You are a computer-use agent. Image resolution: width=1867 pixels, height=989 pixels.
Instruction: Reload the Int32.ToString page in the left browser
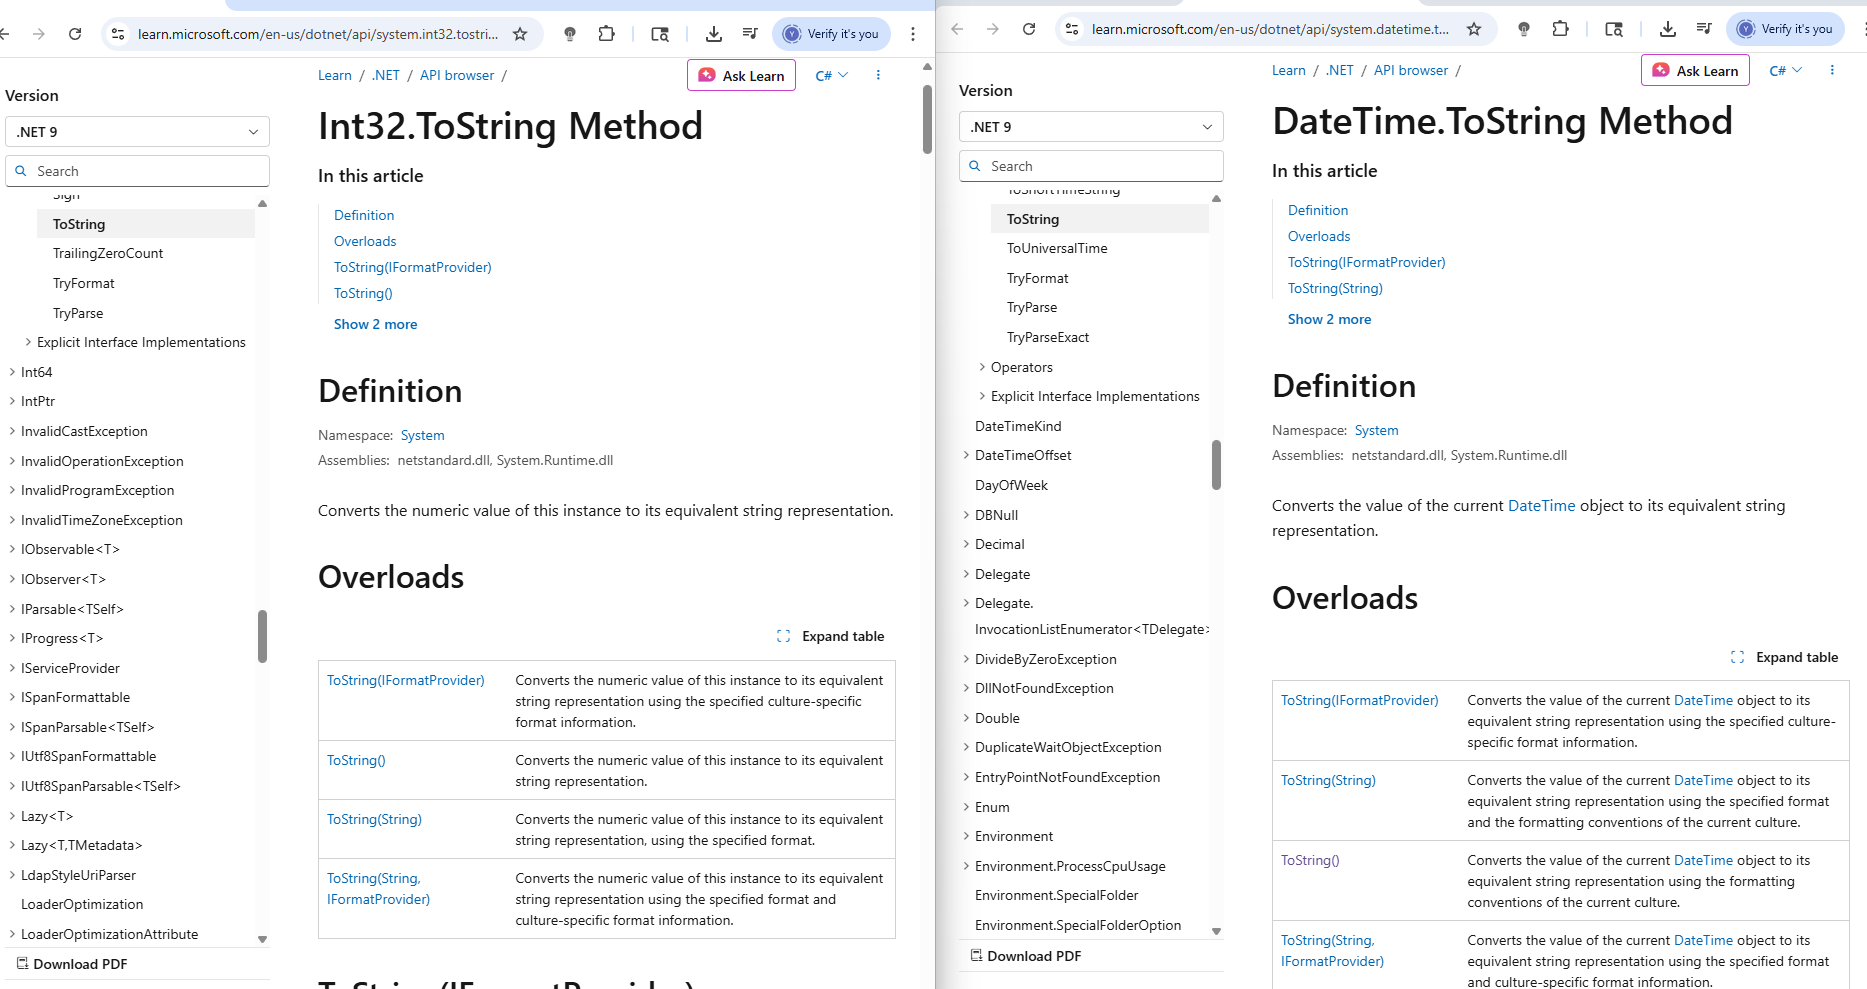click(75, 34)
